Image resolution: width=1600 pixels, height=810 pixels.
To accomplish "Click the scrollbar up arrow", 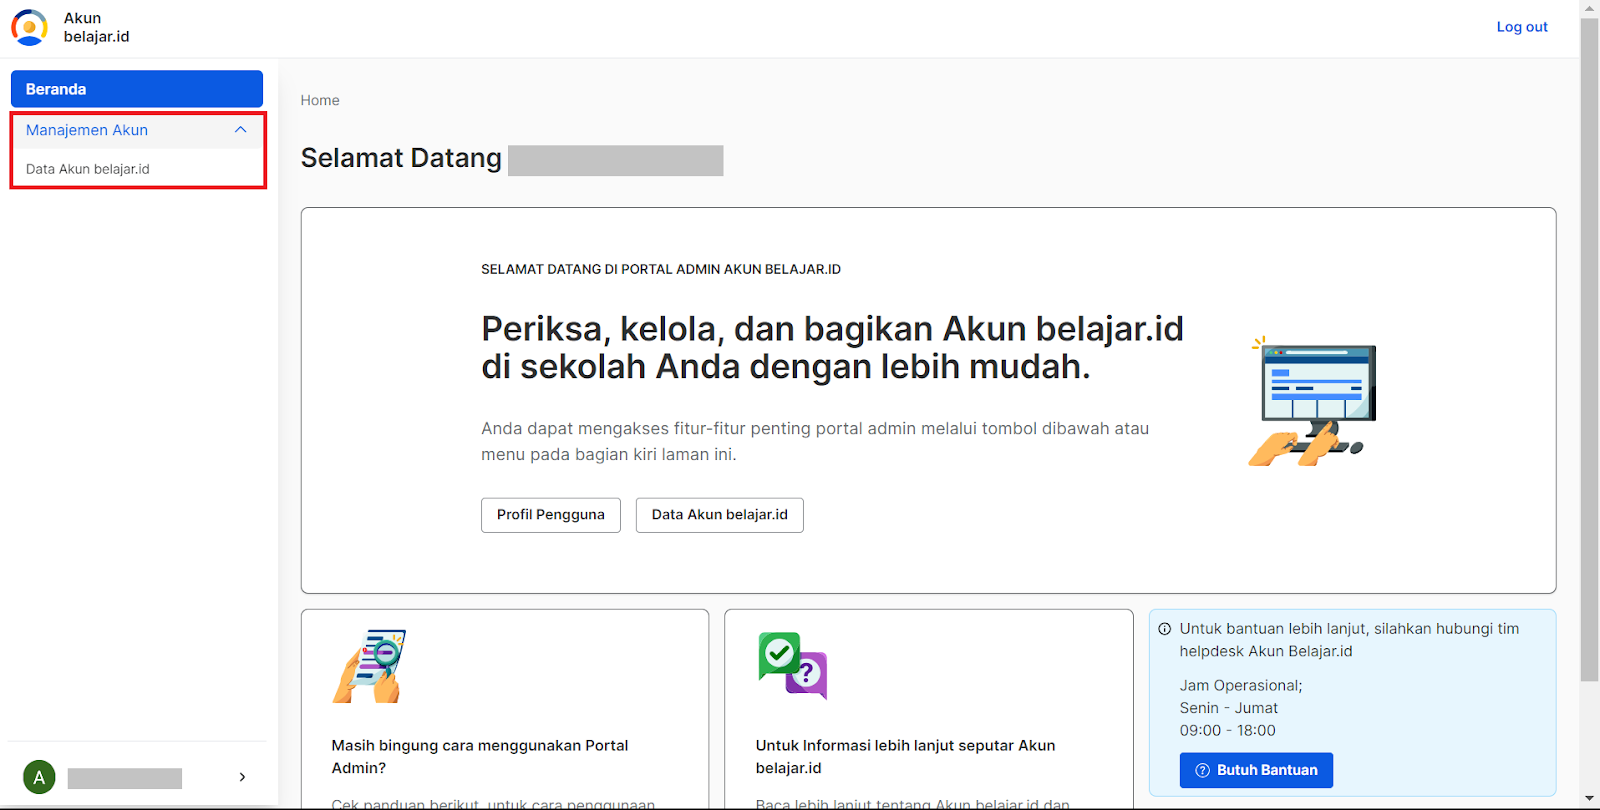I will 1589,8.
